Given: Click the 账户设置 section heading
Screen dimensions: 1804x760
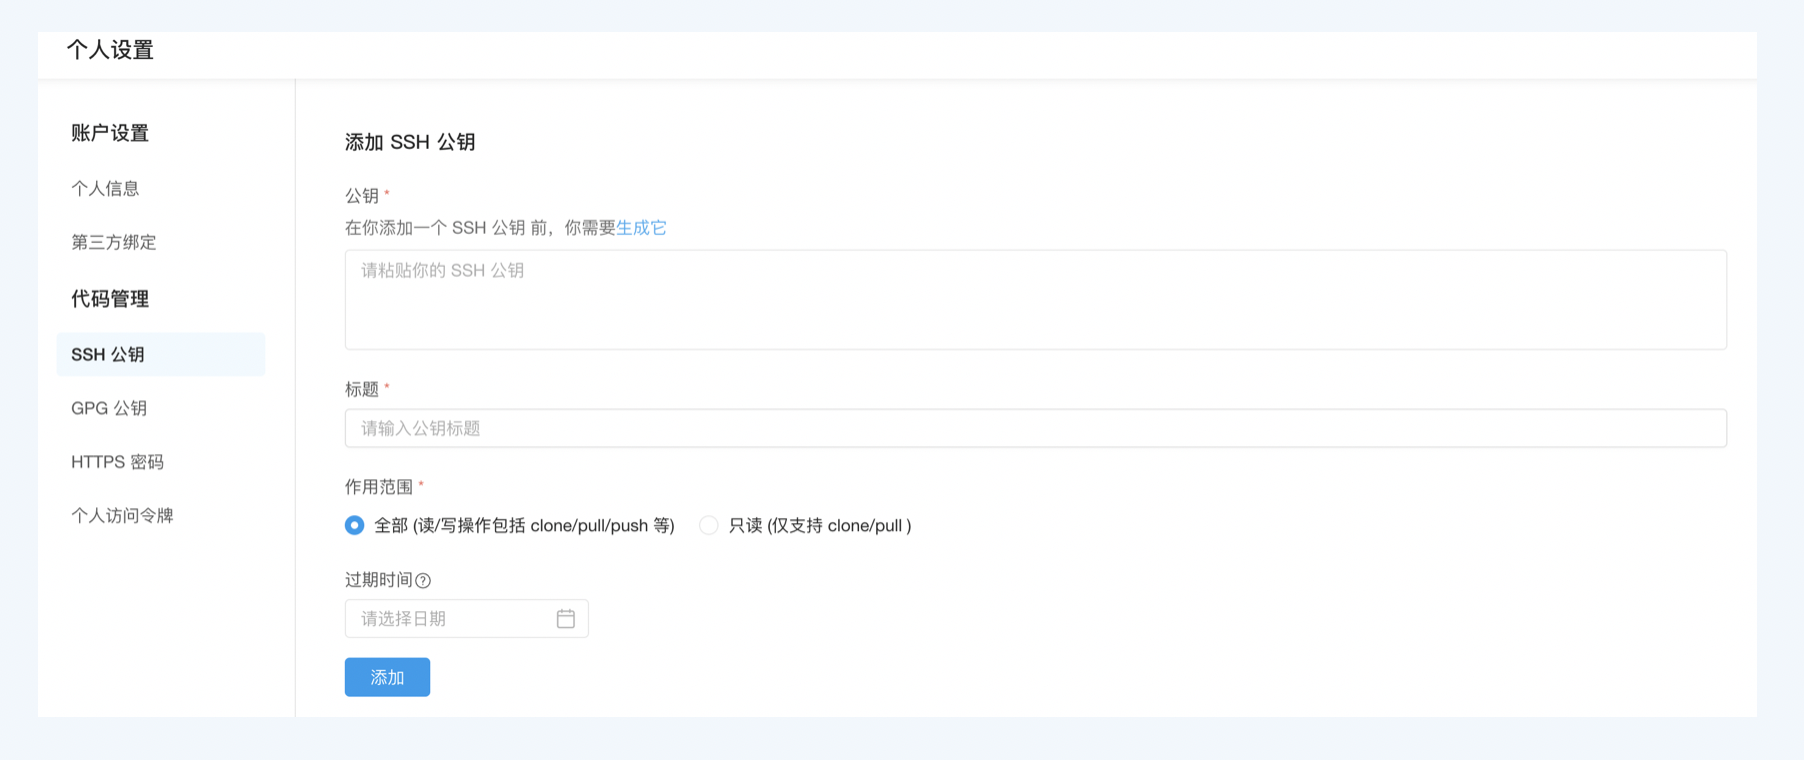Looking at the screenshot, I should tap(110, 133).
